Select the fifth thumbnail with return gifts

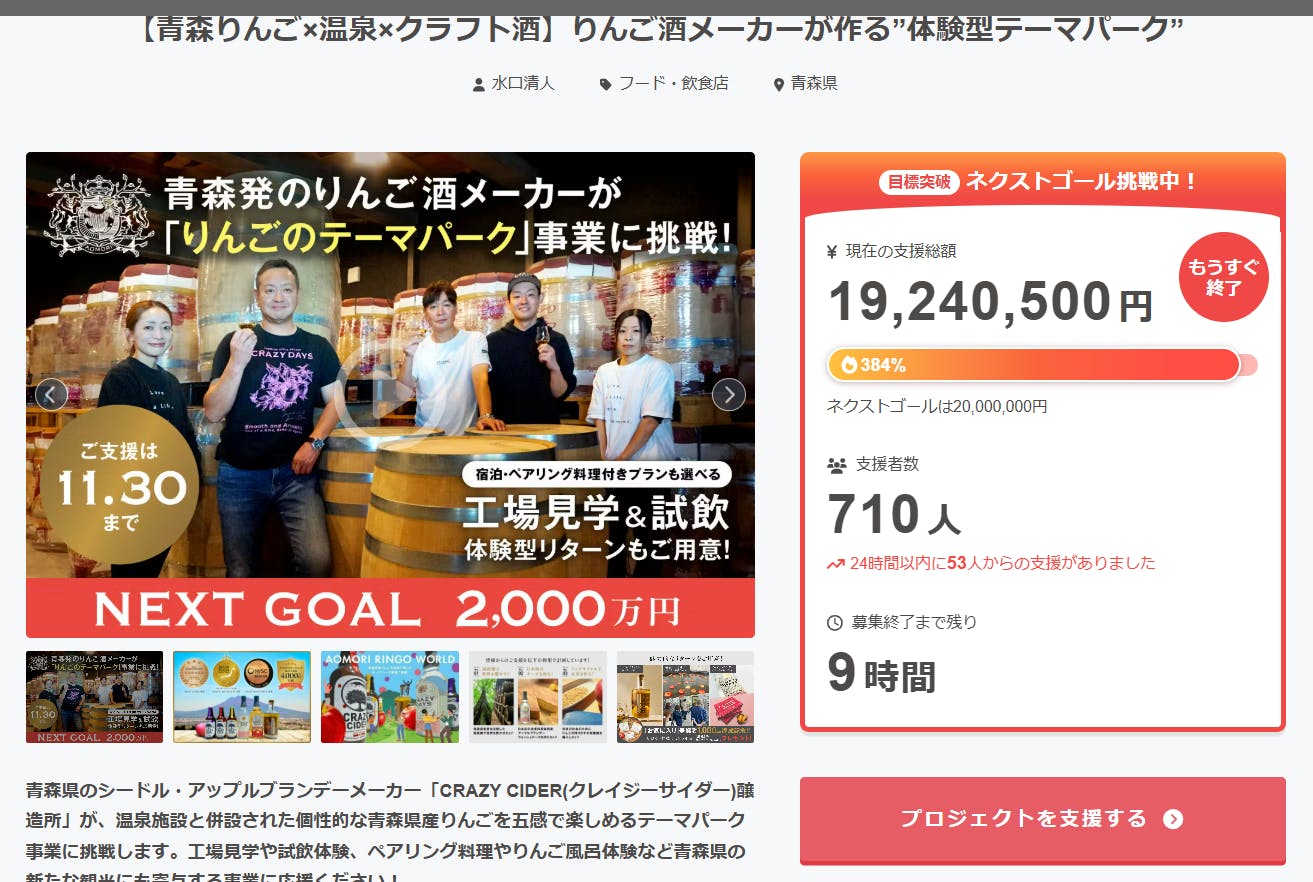tap(686, 697)
